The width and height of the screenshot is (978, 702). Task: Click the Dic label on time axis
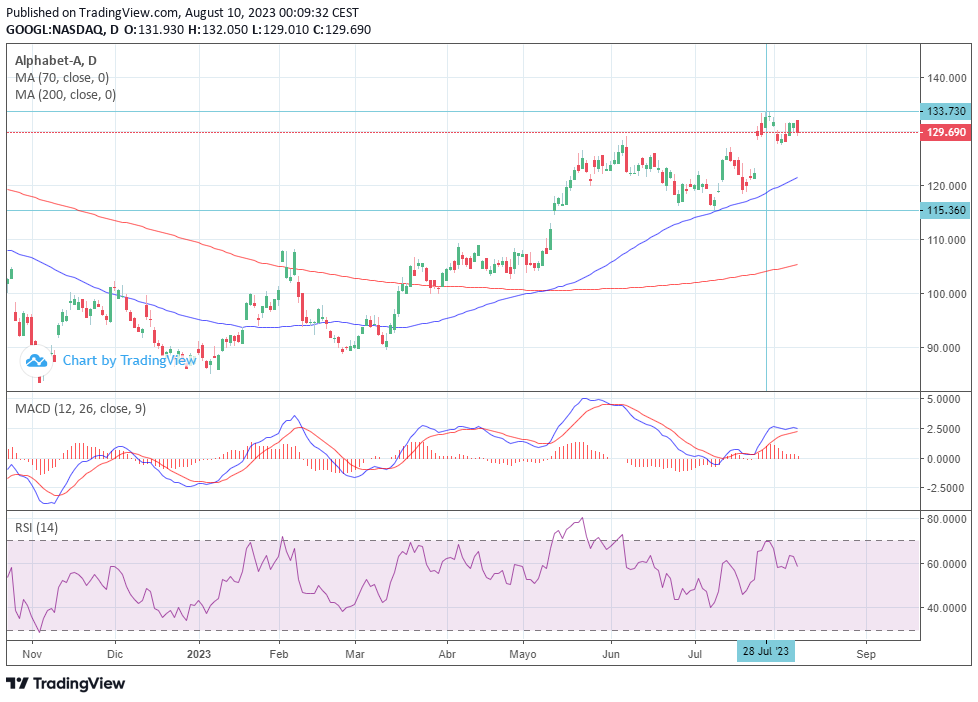(x=115, y=654)
